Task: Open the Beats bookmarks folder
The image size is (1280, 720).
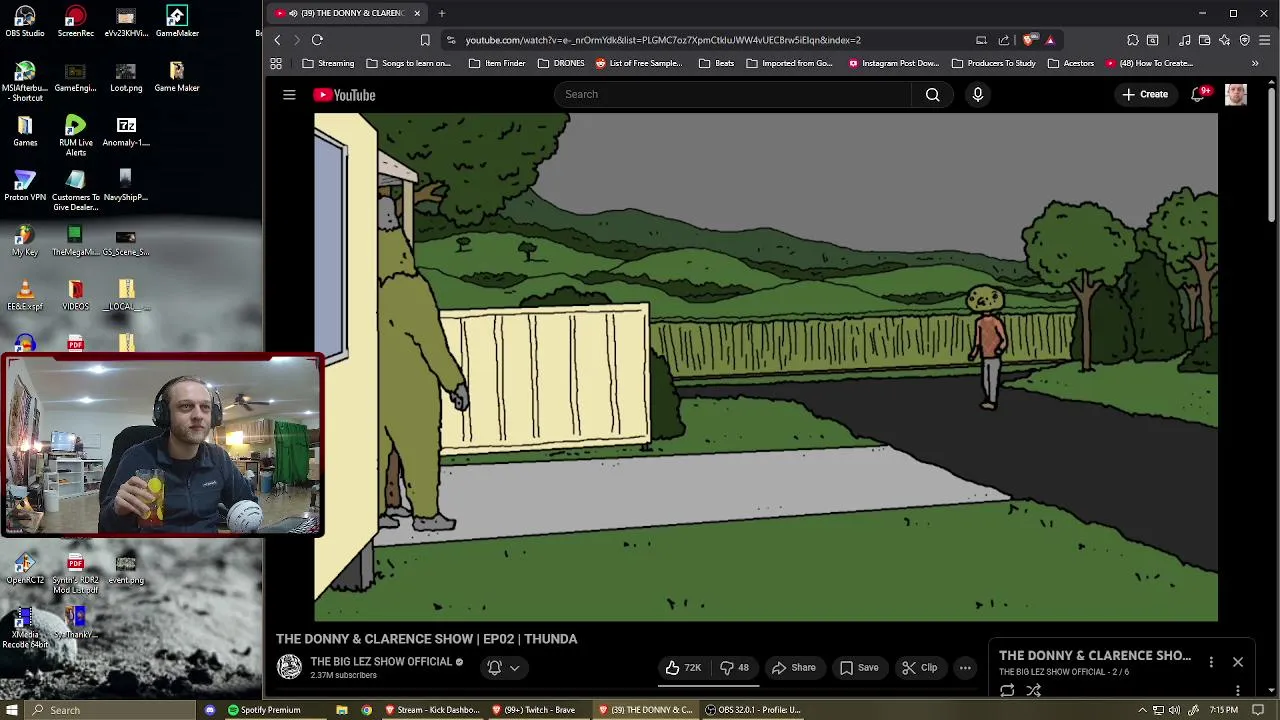Action: pos(716,63)
